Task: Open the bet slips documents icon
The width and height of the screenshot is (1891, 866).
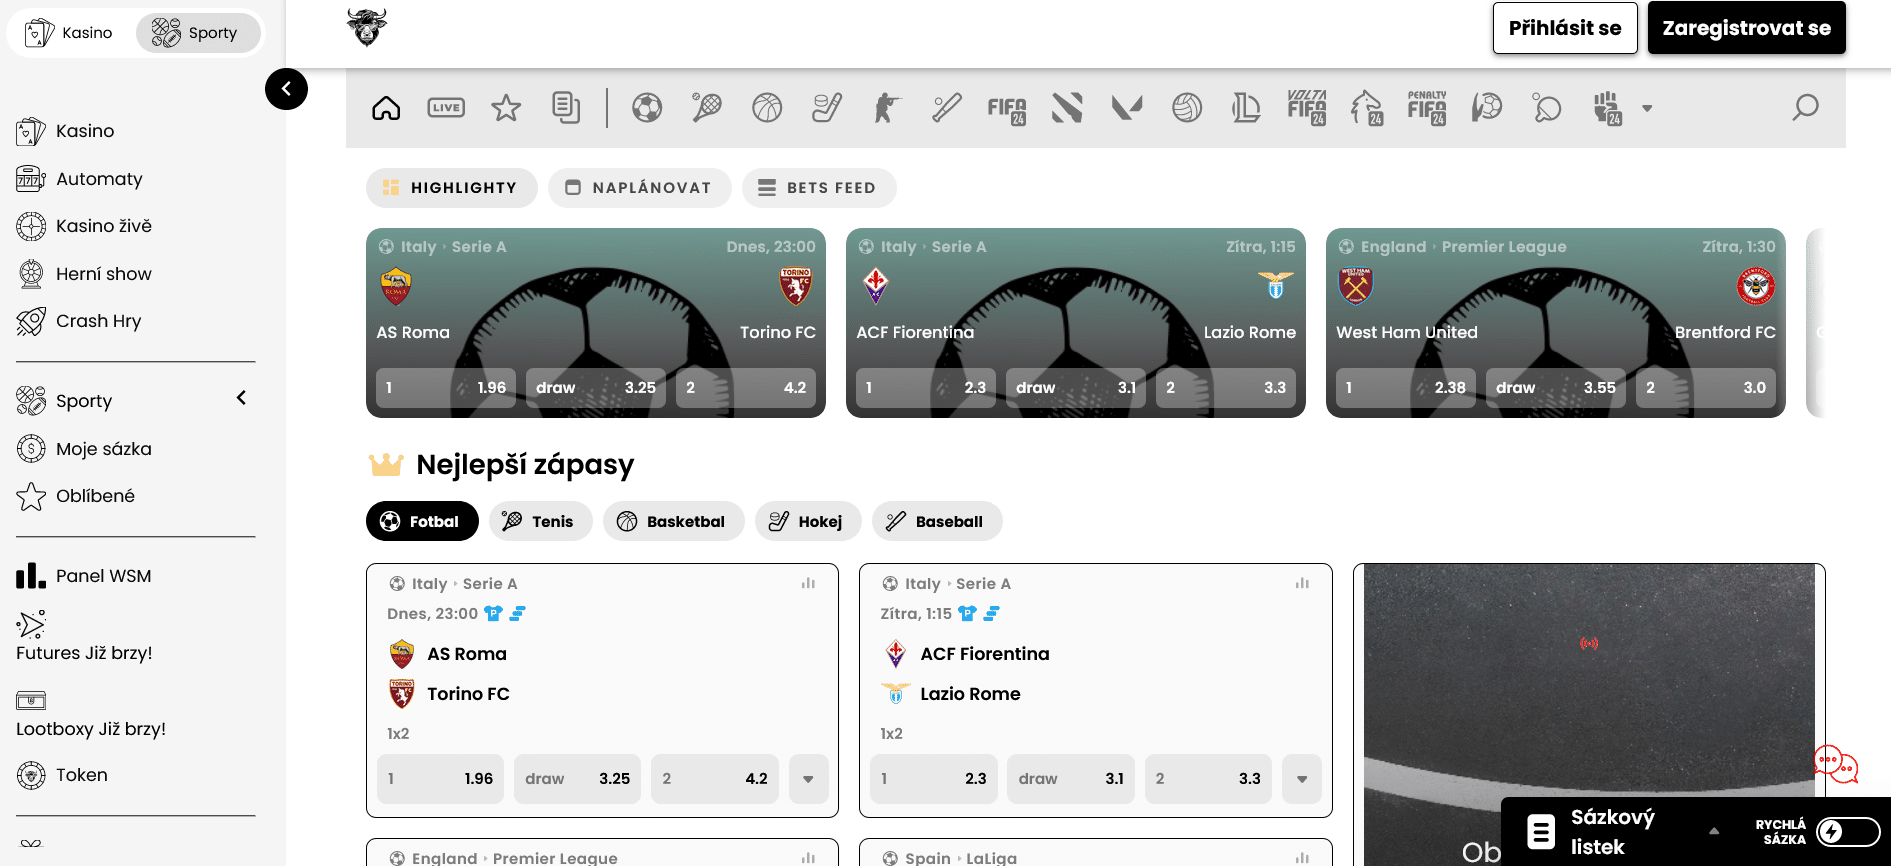Action: tap(566, 108)
